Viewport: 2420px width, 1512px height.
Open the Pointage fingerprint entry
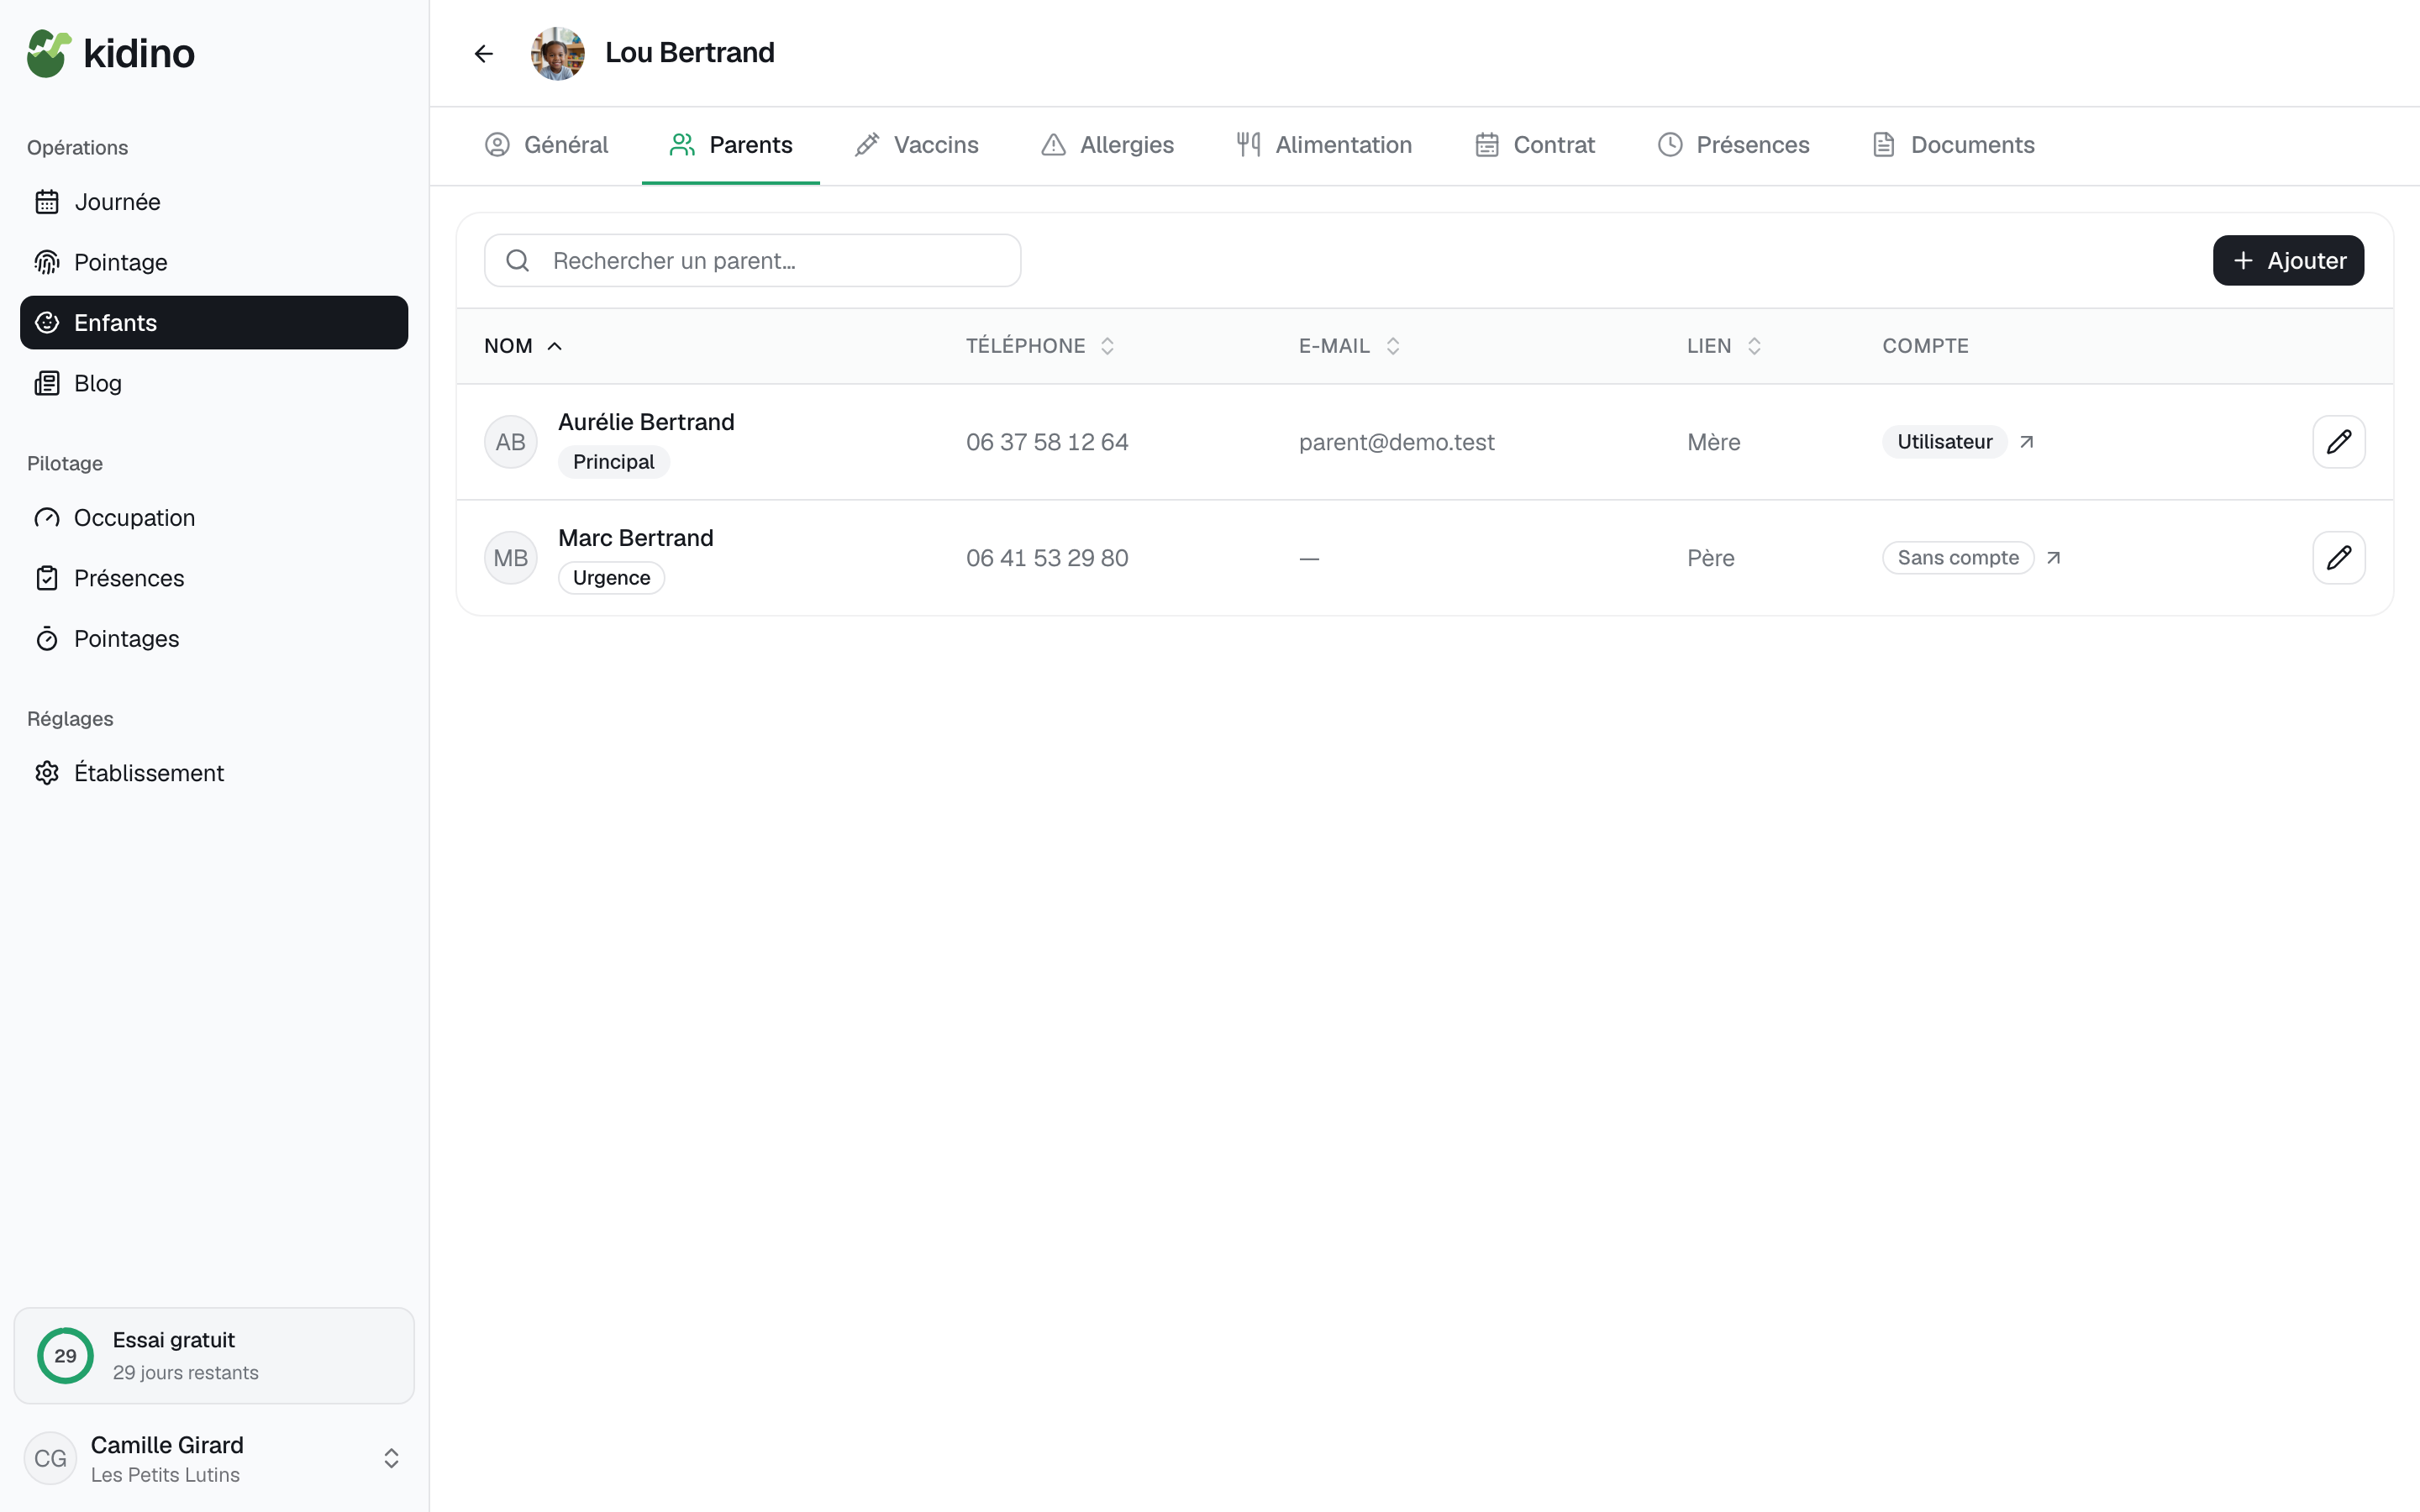[214, 262]
